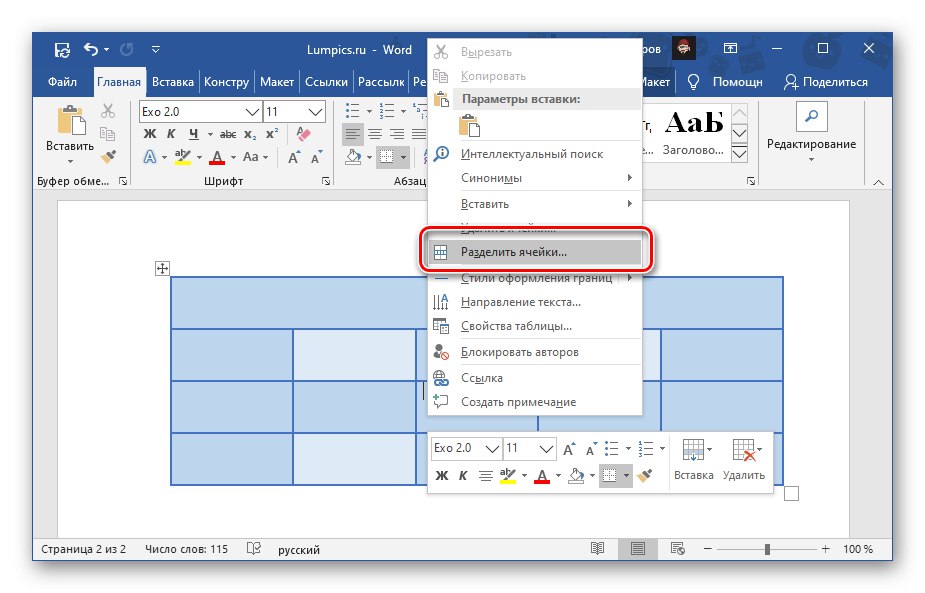Click shading paint bucket in ribbon
The width and height of the screenshot is (925, 593).
(353, 157)
